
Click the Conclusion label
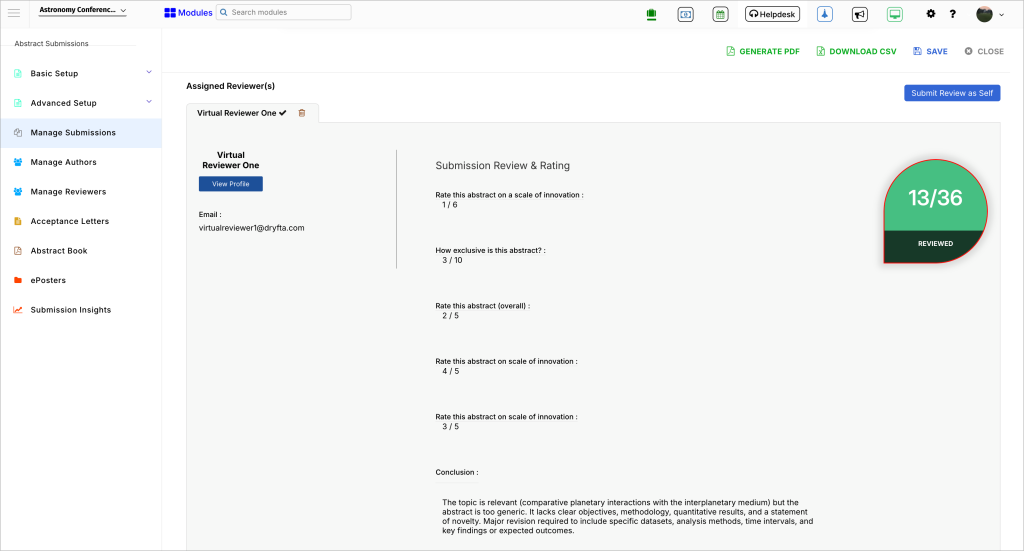tap(456, 473)
